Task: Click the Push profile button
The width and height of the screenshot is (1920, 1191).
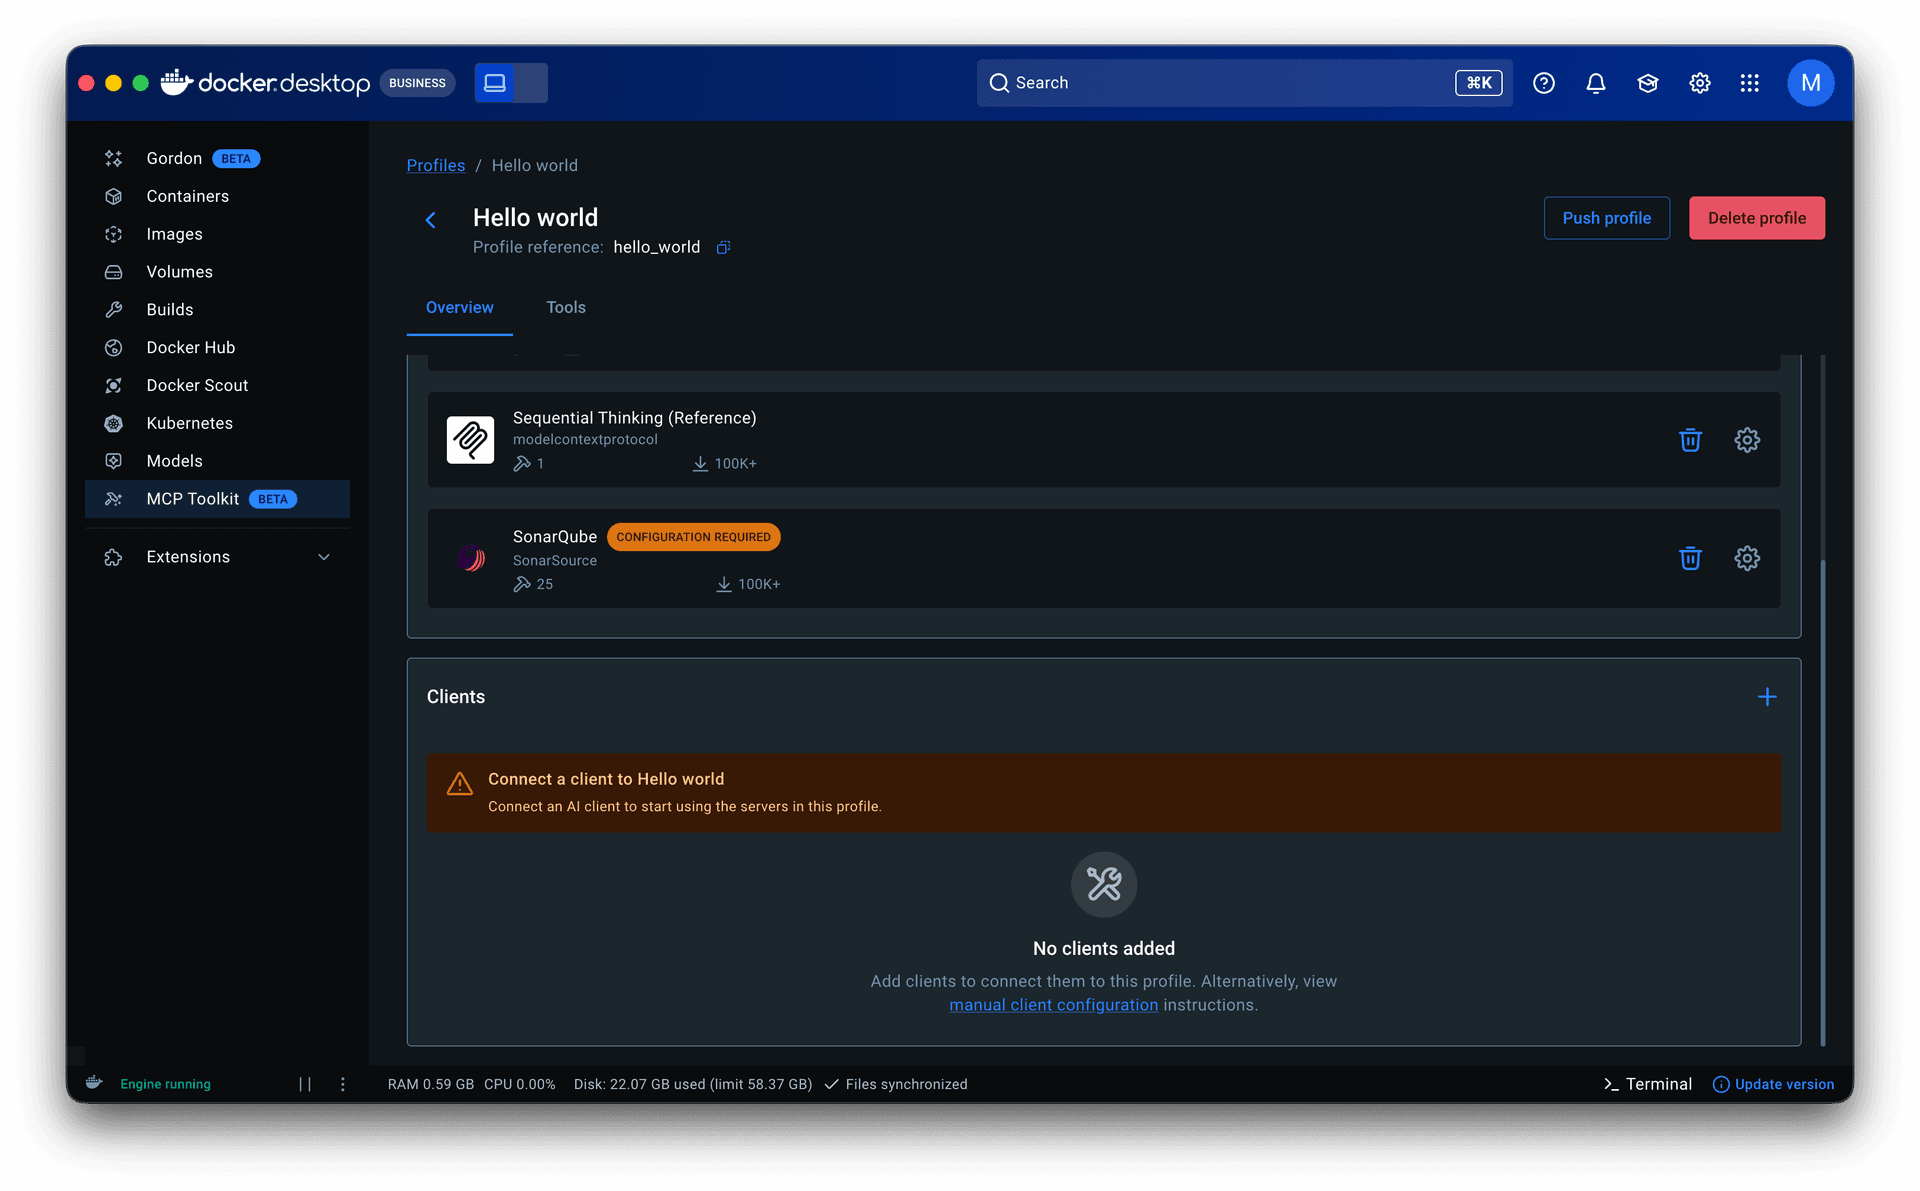Action: pos(1606,218)
